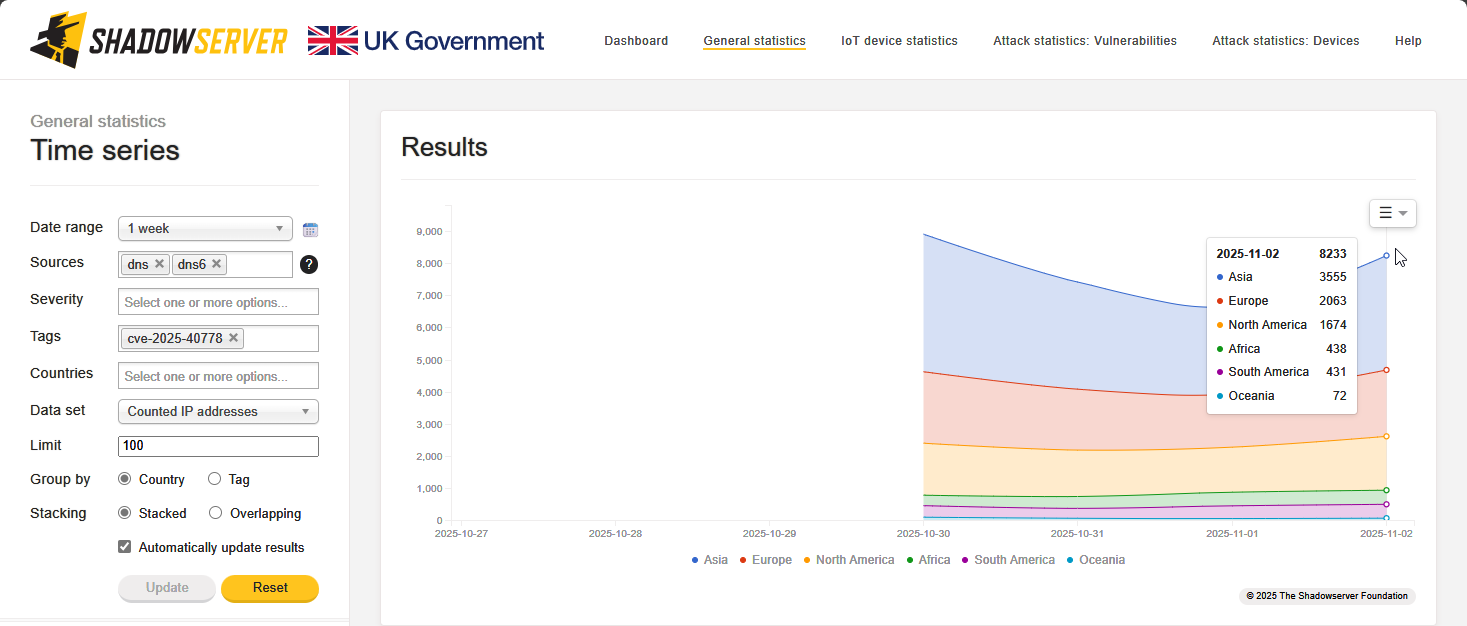Open Attack statistics: Vulnerabilities page

(1084, 41)
